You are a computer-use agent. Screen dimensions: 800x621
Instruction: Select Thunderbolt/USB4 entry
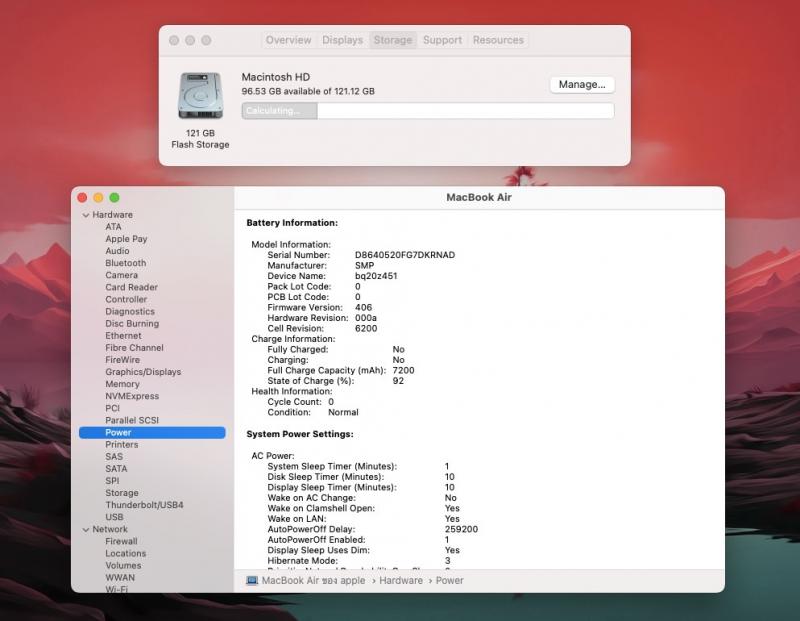coord(144,505)
